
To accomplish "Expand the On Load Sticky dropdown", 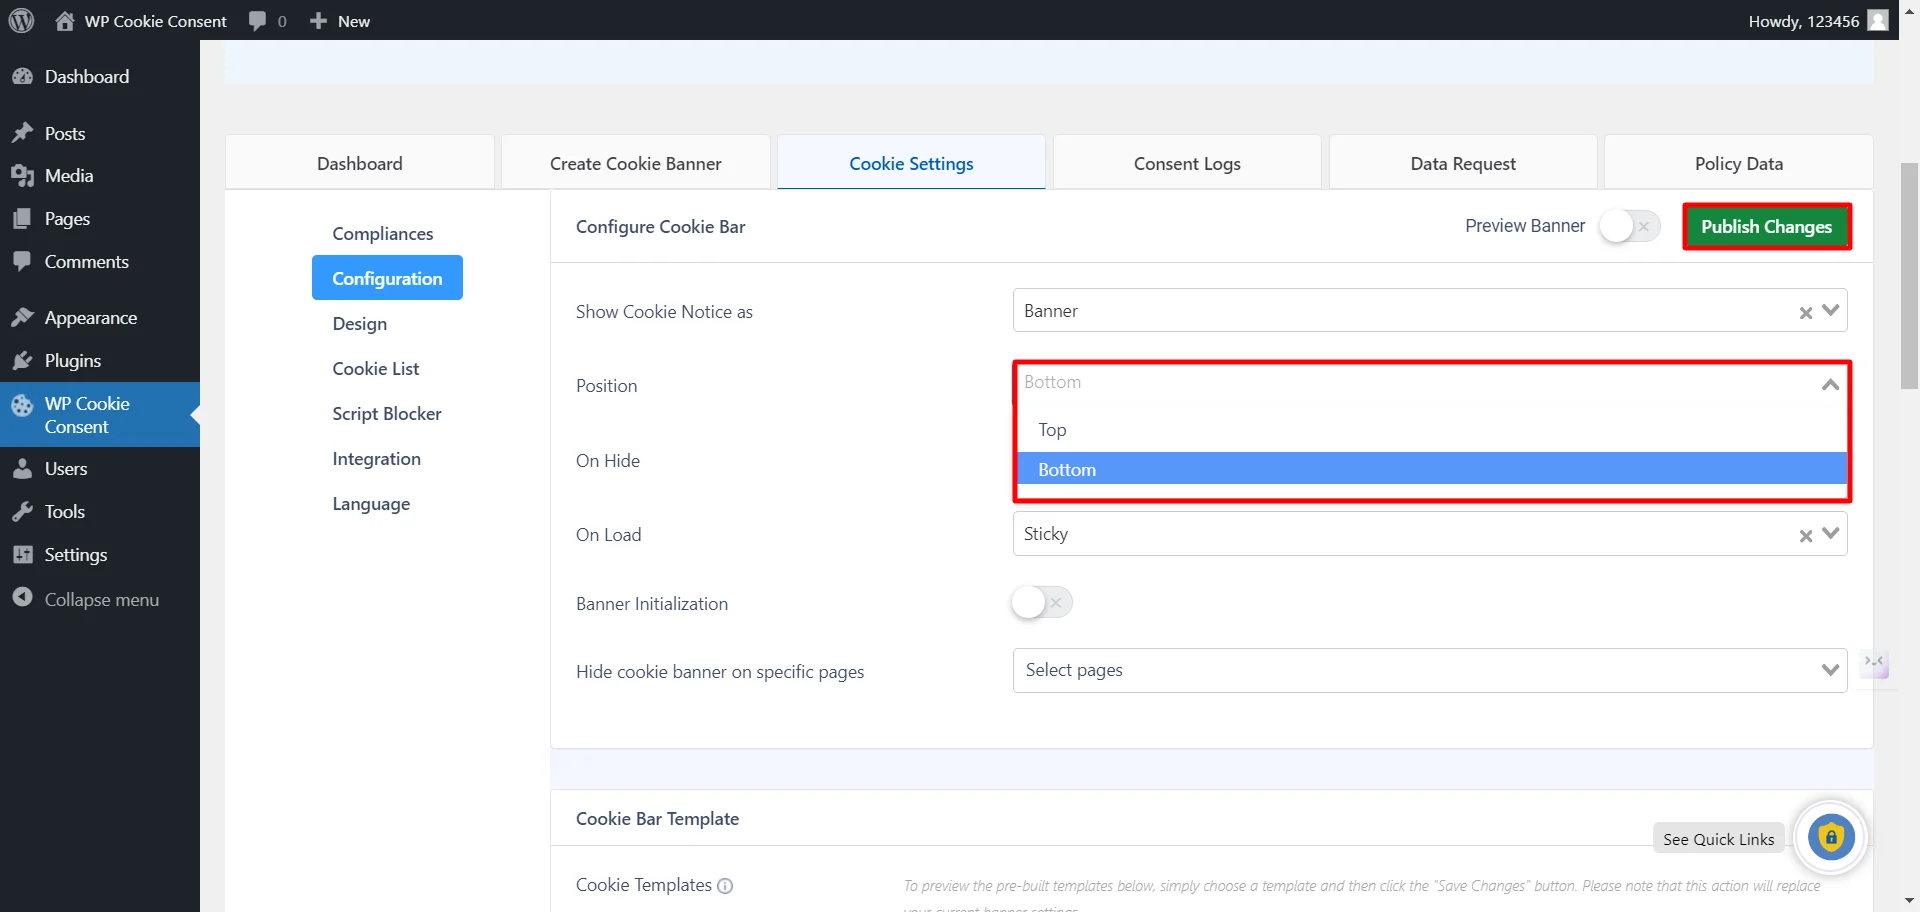I will (1830, 534).
